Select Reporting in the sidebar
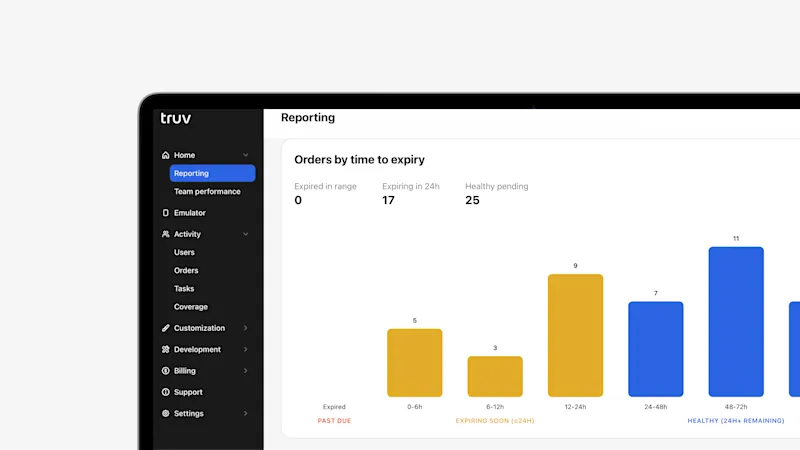The height and width of the screenshot is (450, 800). 212,173
